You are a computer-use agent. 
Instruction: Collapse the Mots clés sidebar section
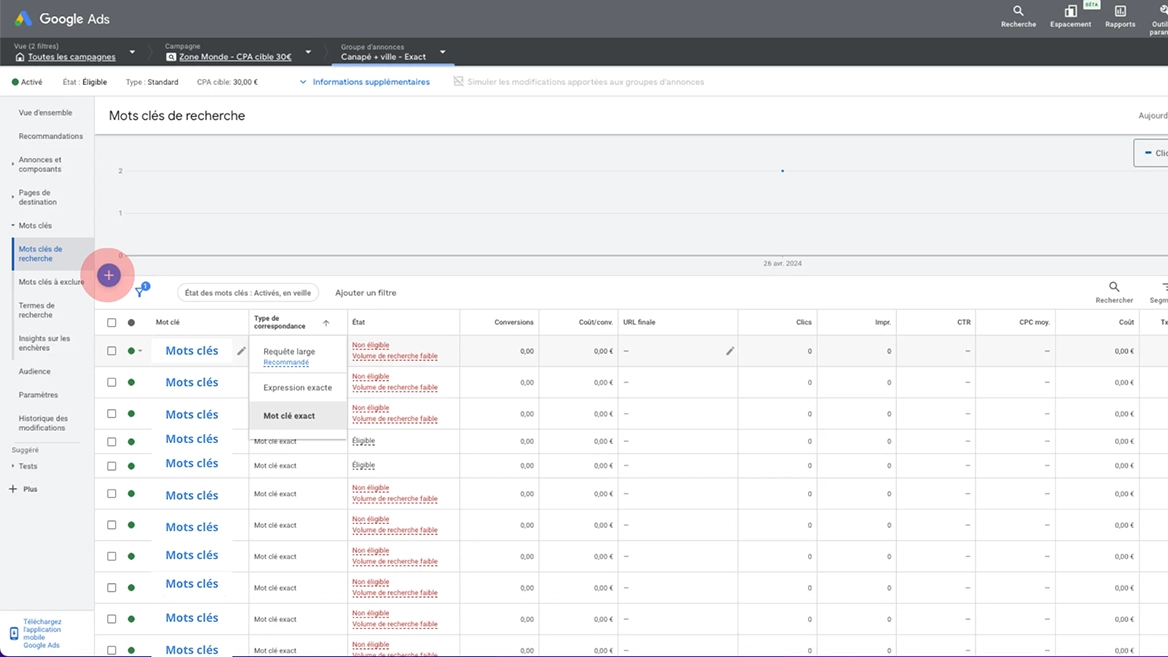[x=13, y=225]
